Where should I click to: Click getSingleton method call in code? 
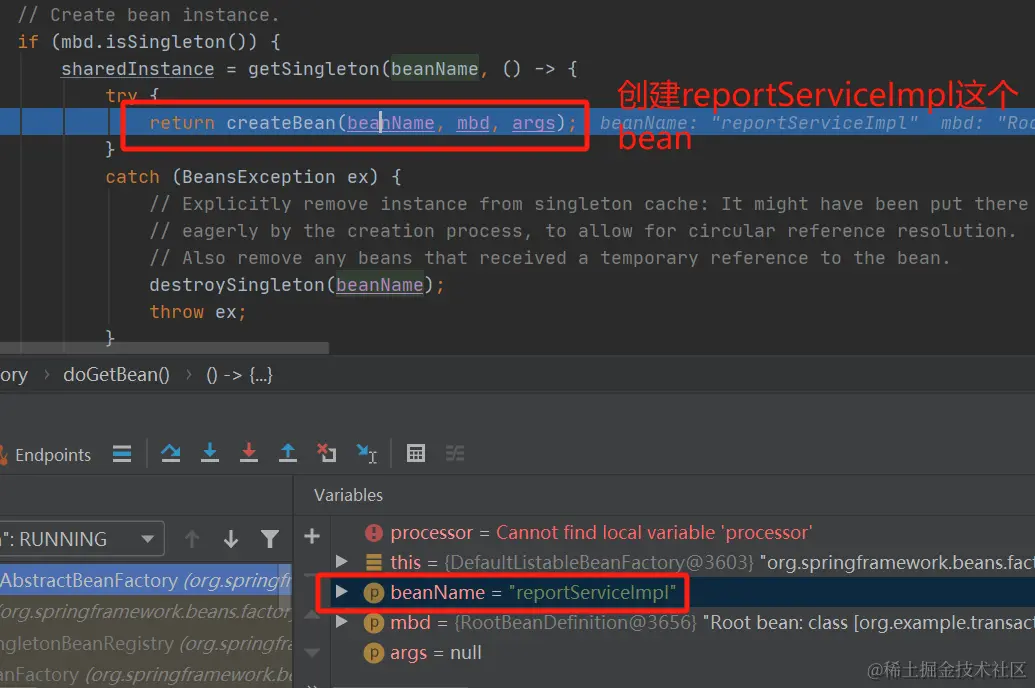(314, 69)
